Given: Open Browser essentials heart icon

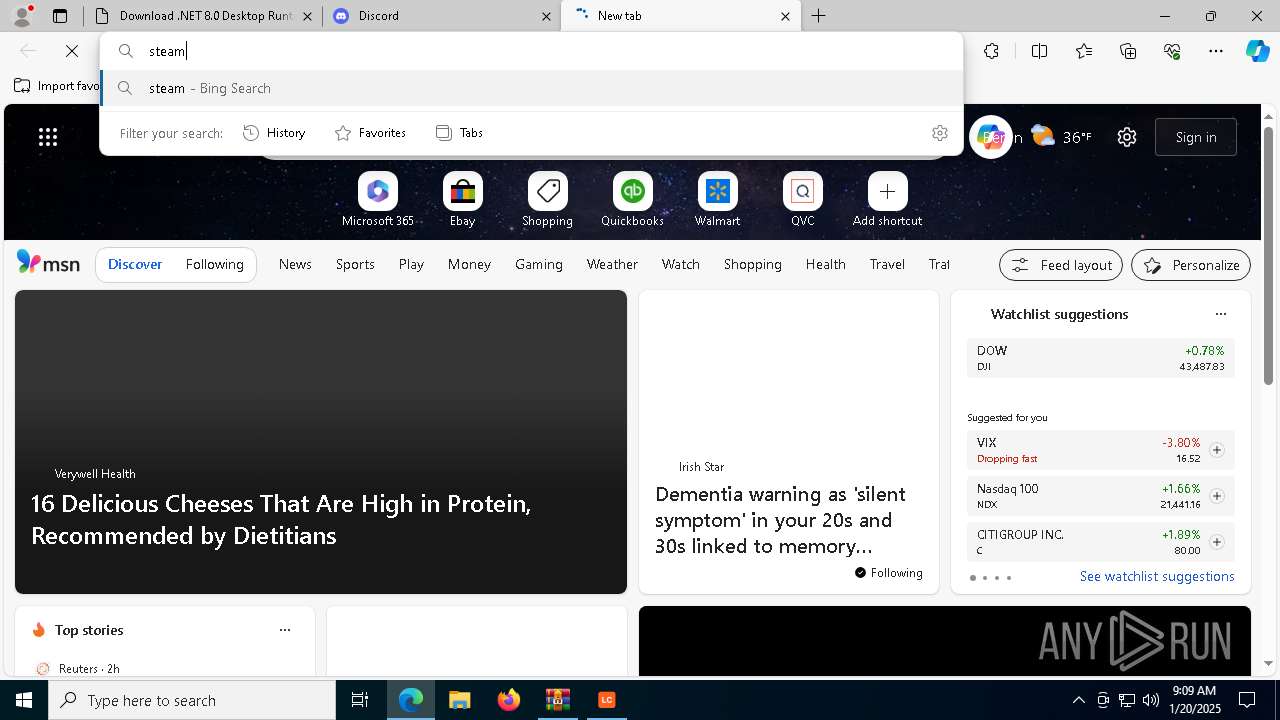Looking at the screenshot, I should point(1172,51).
